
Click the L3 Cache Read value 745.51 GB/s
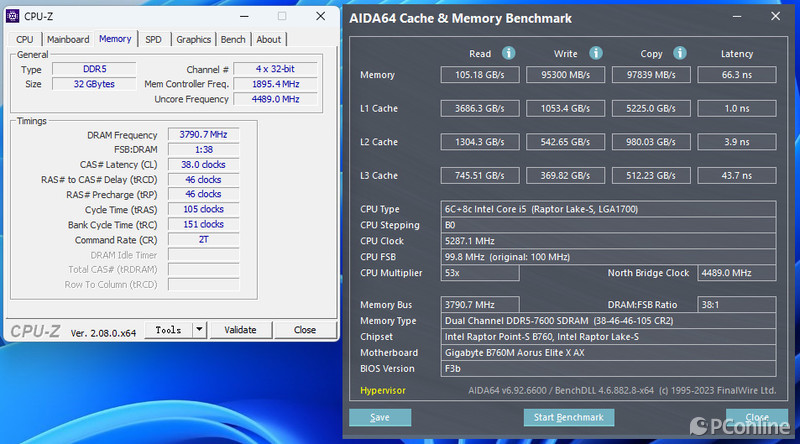click(x=480, y=176)
